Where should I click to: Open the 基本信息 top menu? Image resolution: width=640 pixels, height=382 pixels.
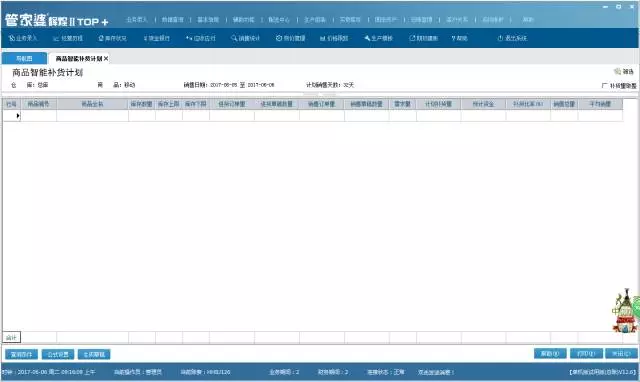(x=208, y=20)
